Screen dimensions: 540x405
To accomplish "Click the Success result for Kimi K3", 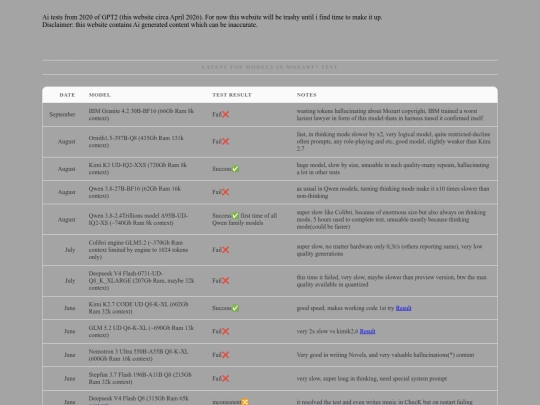I will click(226, 169).
